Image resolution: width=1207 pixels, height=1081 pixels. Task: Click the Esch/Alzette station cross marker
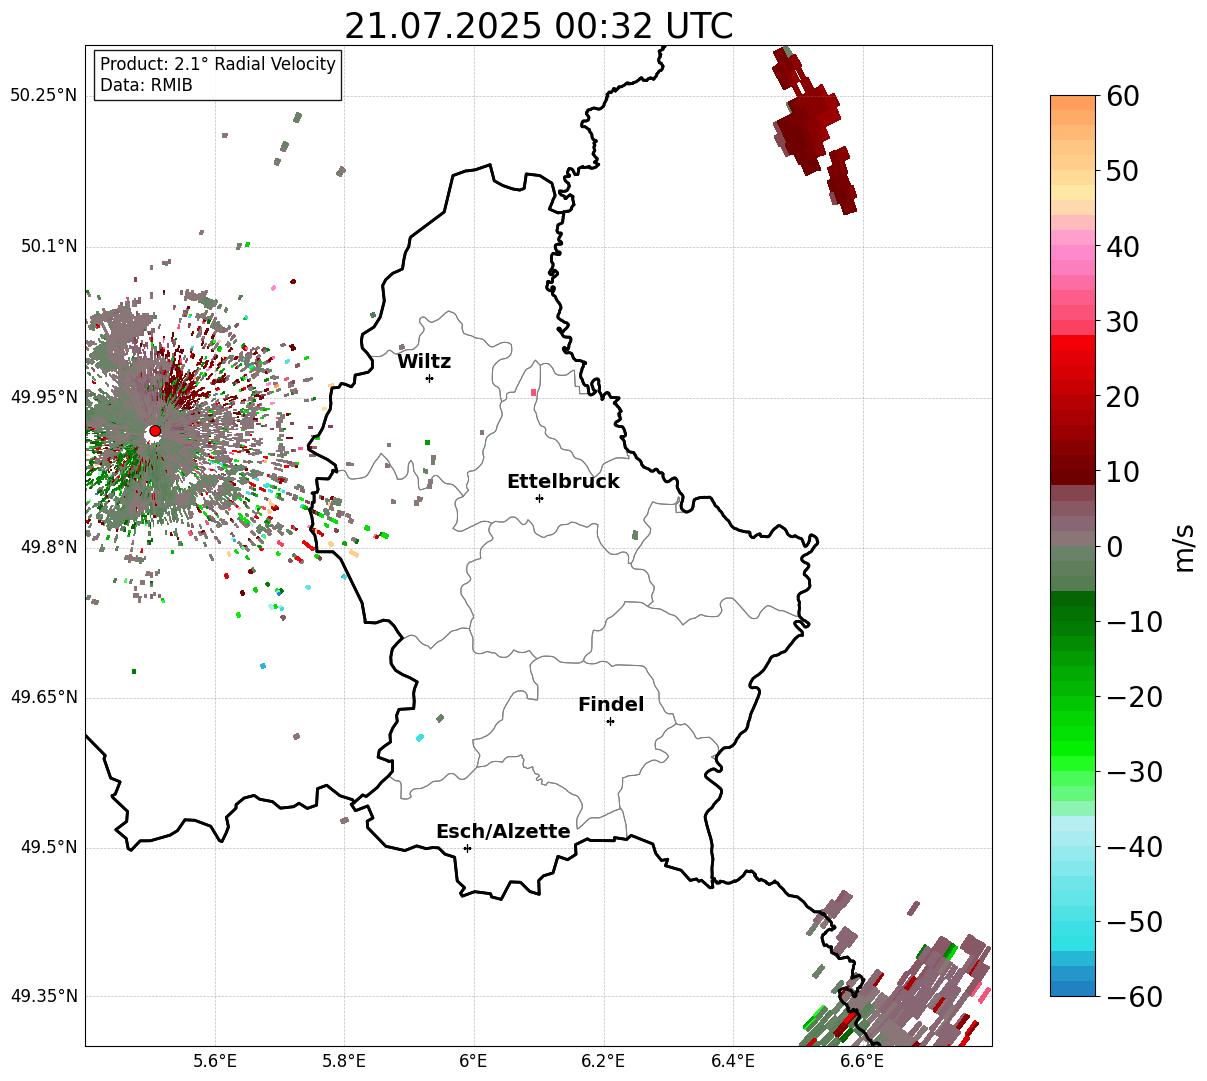467,848
